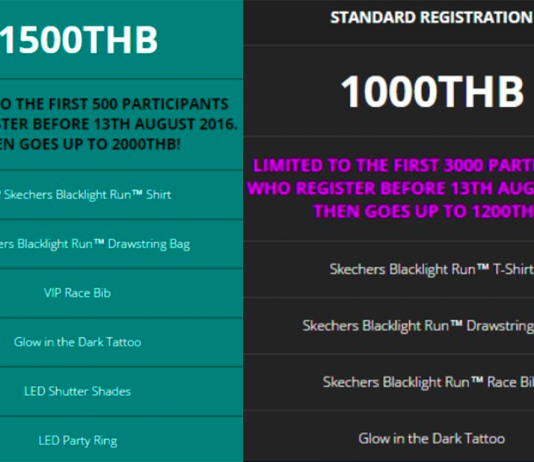Click the 1000THB standard price heading
The width and height of the screenshot is (534, 462).
(432, 92)
